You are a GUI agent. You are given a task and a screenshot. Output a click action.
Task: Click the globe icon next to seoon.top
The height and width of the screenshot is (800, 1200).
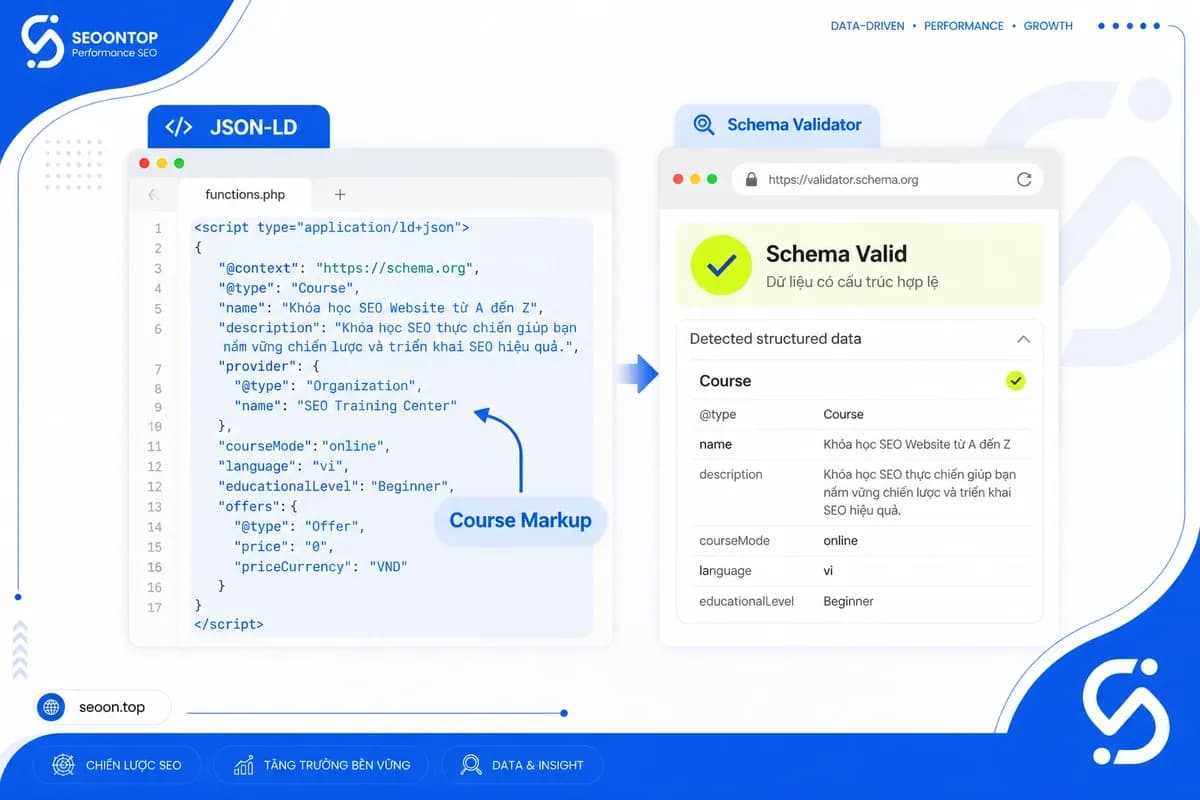(x=51, y=708)
